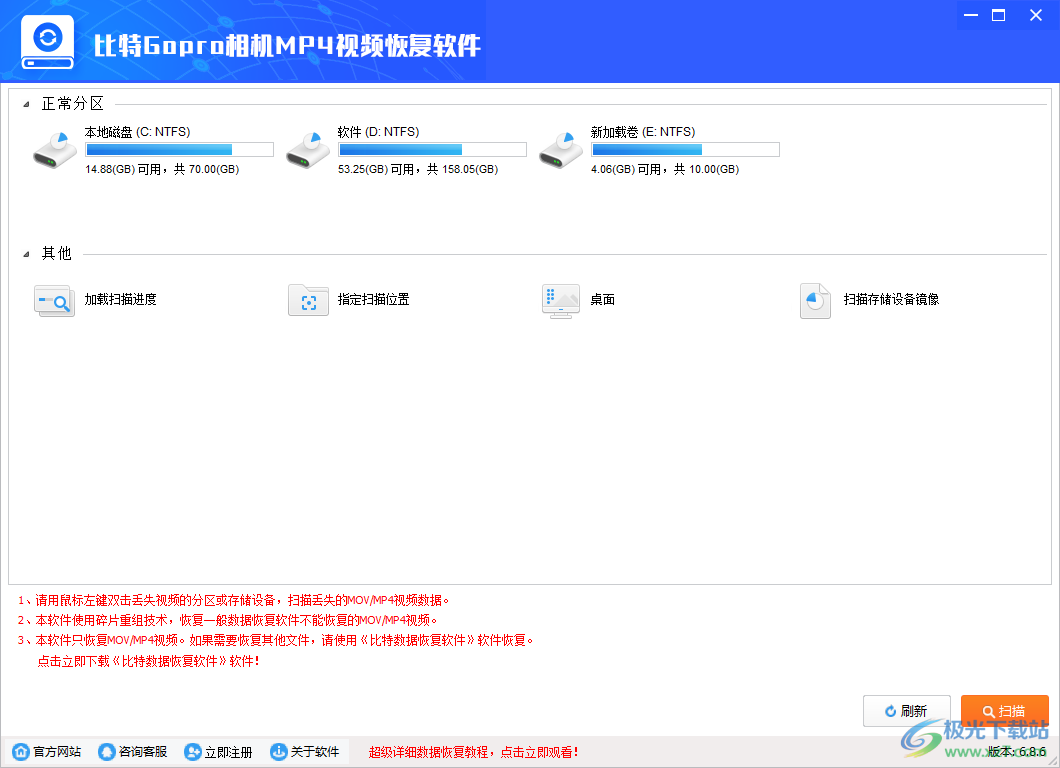Click the 桌面 label

pyautogui.click(x=602, y=299)
